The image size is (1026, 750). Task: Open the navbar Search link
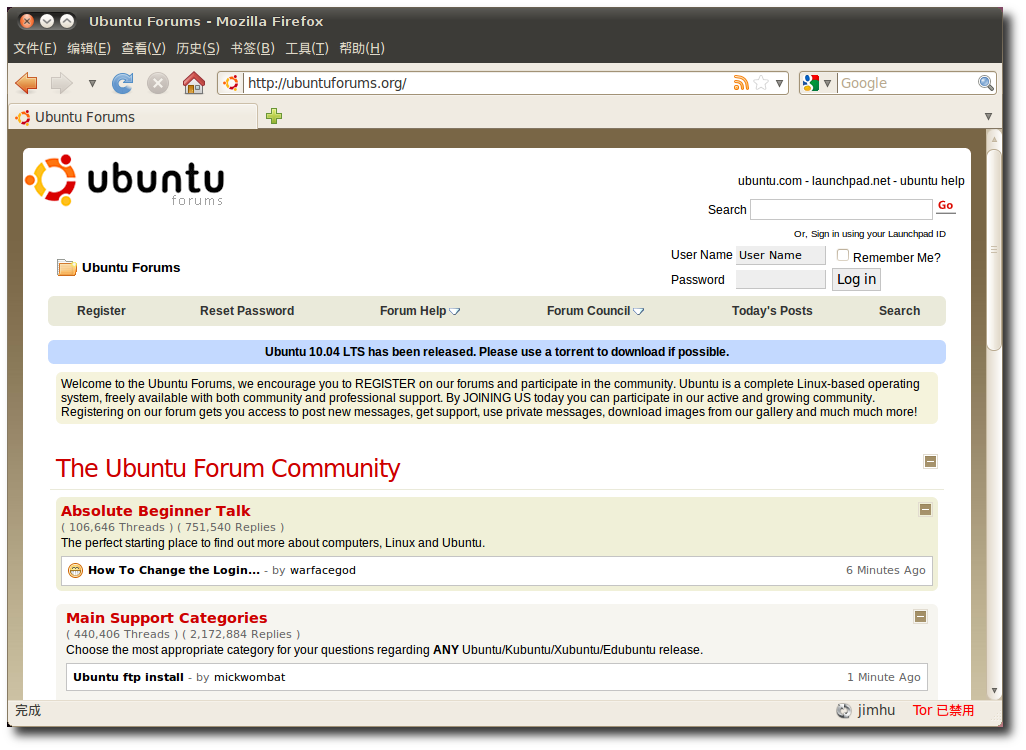(899, 311)
